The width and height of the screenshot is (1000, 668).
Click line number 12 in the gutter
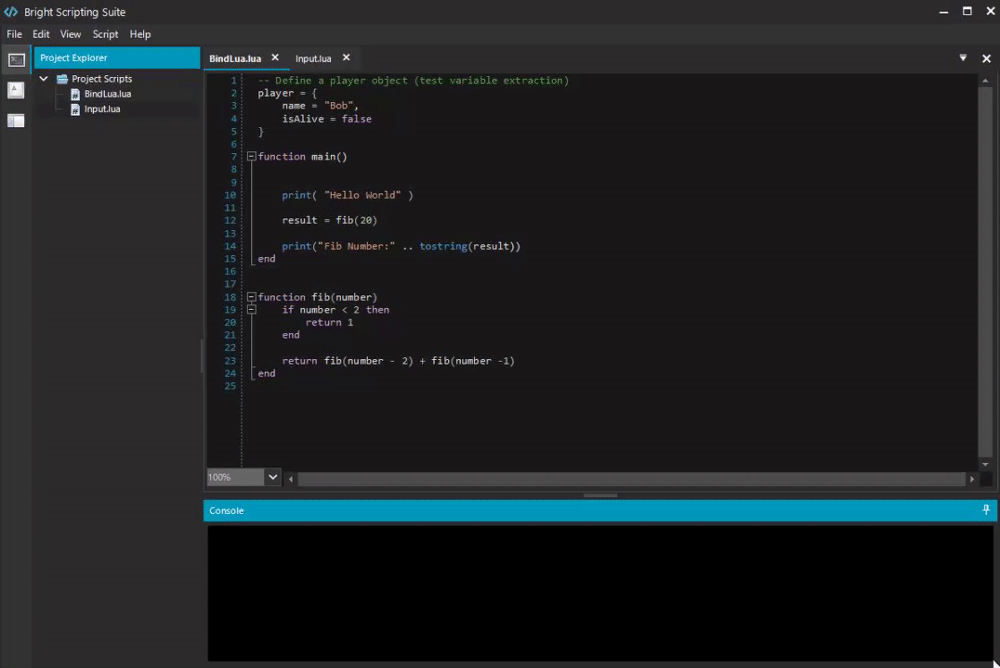[x=230, y=221]
